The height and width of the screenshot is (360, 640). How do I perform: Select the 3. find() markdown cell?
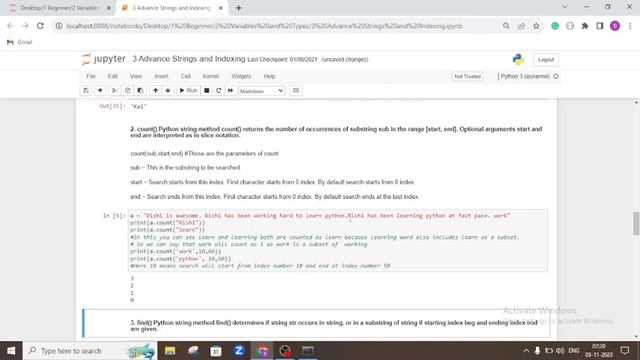tap(316, 323)
